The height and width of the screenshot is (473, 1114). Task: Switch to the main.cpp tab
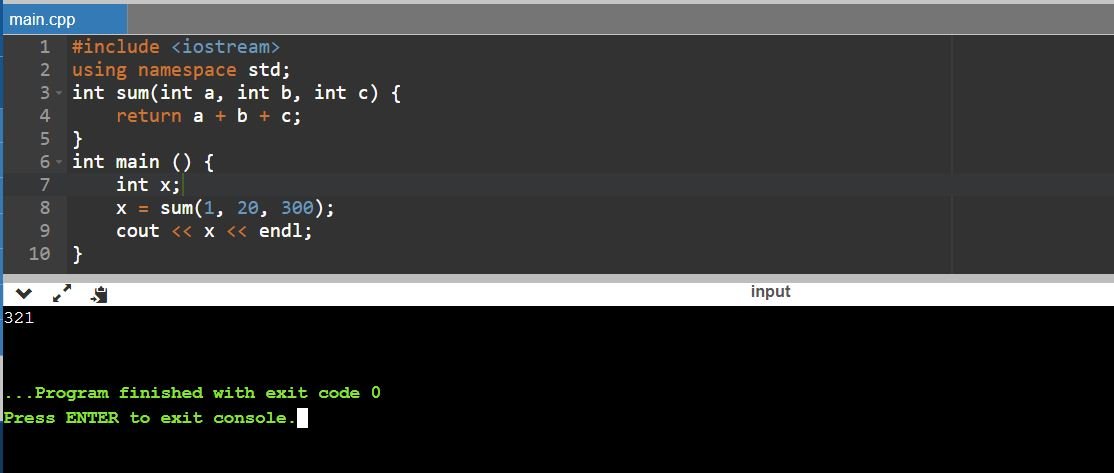42,19
